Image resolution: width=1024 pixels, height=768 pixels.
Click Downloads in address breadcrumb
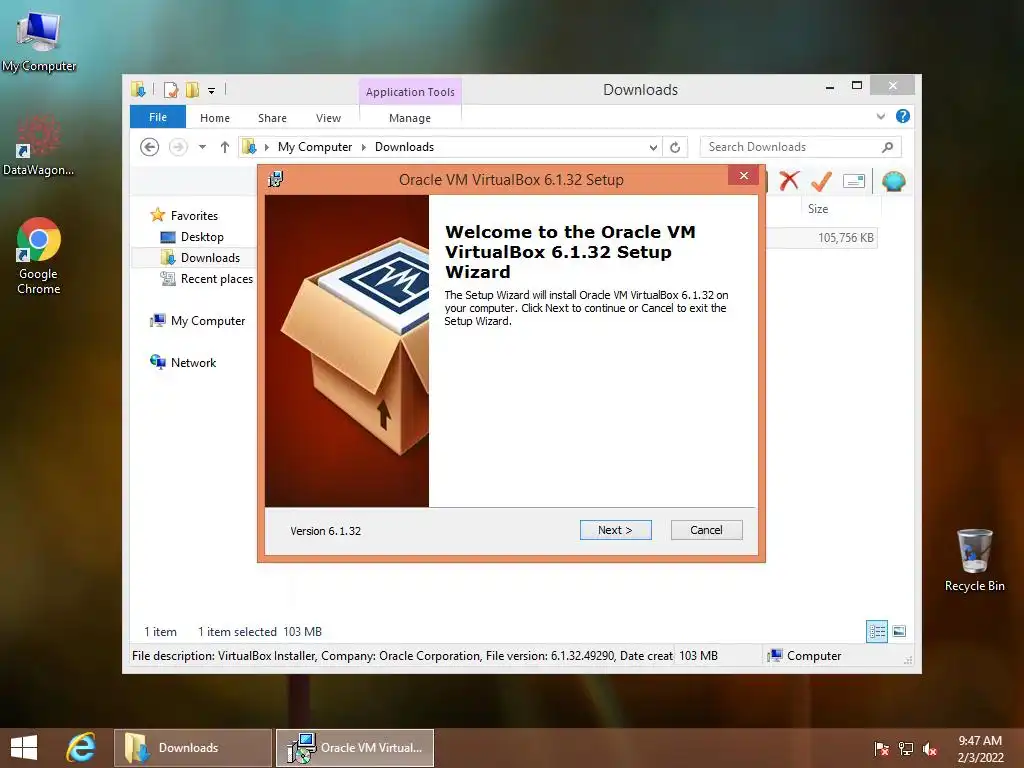(x=404, y=147)
